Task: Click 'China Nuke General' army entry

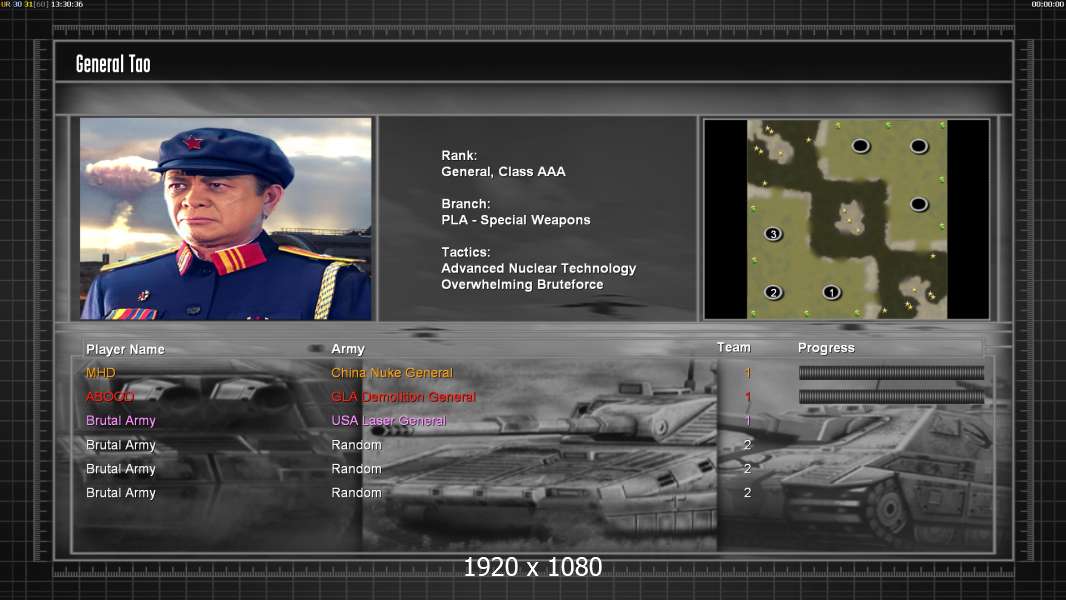Action: (392, 372)
